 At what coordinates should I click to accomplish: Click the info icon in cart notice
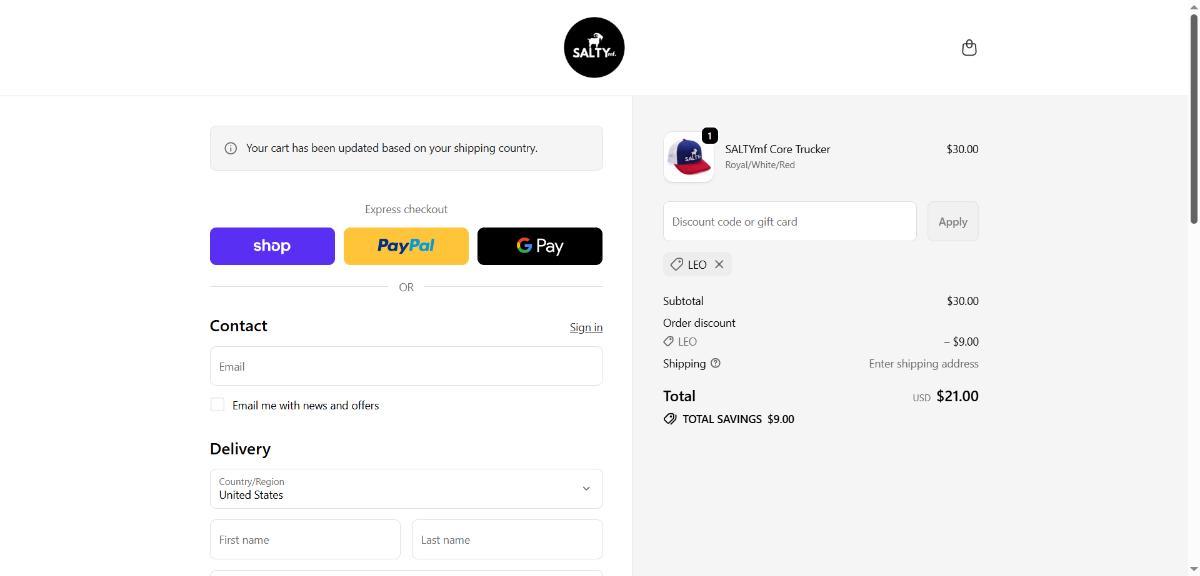click(231, 148)
